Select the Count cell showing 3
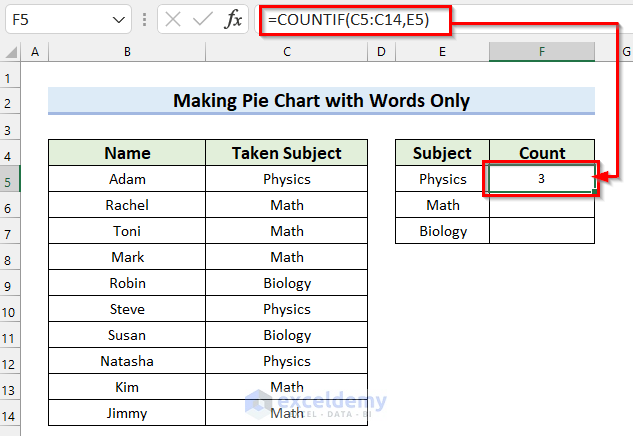The width and height of the screenshot is (633, 436). tap(542, 179)
